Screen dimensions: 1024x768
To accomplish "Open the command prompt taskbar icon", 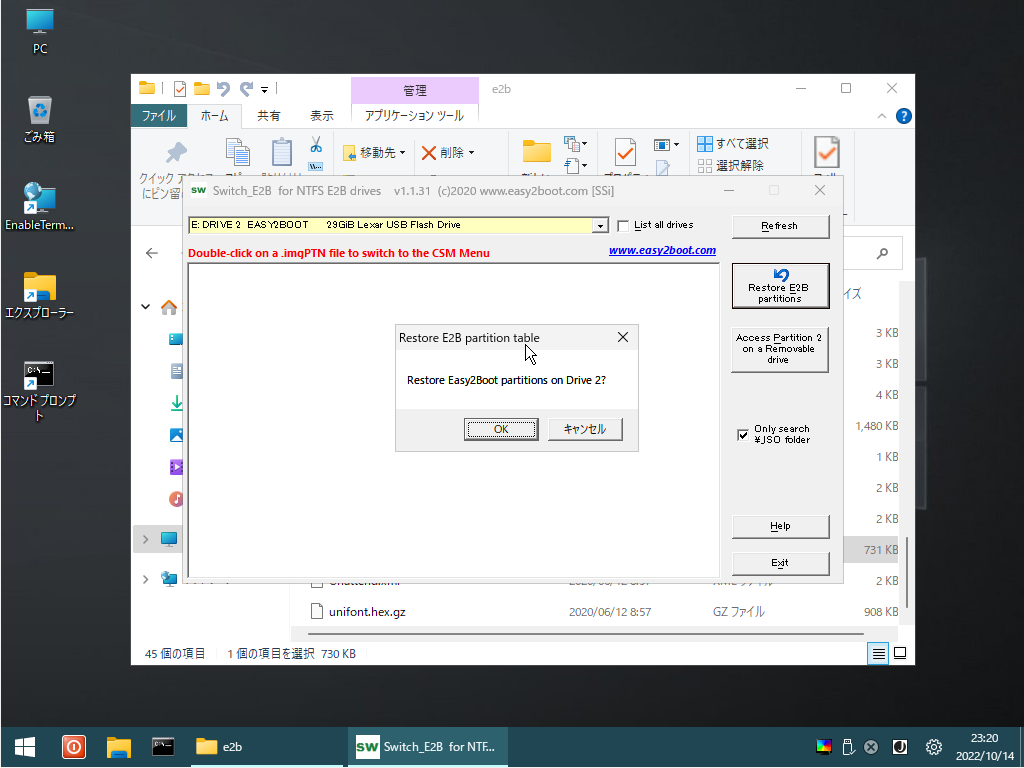I will [x=163, y=746].
